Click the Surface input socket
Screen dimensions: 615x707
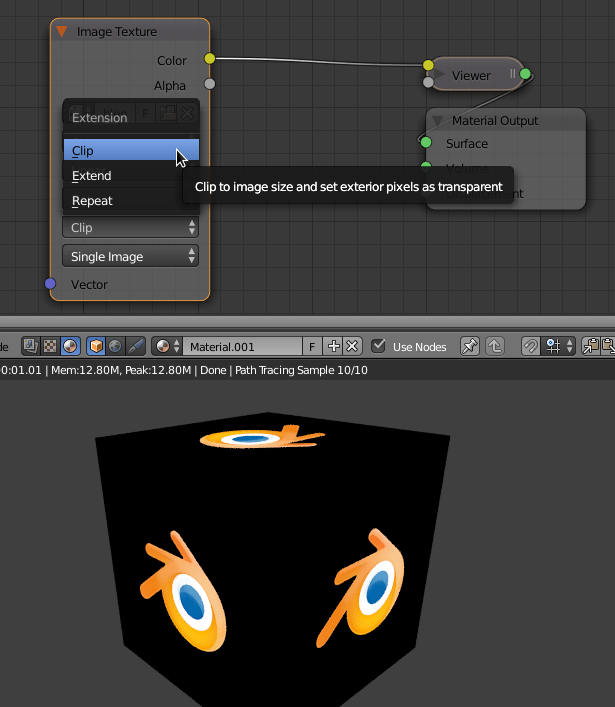coord(426,142)
